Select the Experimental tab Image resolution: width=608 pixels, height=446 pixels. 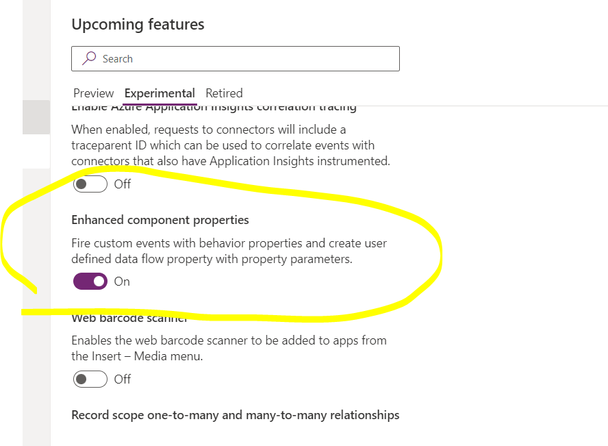tap(159, 93)
